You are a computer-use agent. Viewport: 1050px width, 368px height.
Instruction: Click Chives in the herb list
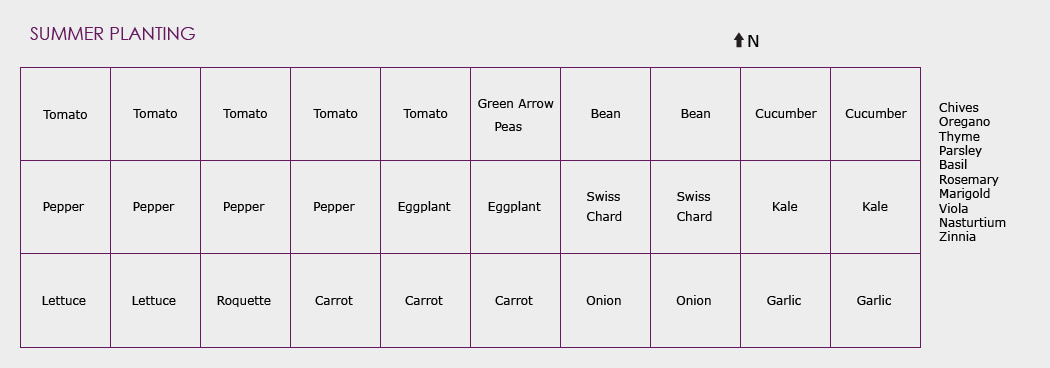pyautogui.click(x=958, y=108)
